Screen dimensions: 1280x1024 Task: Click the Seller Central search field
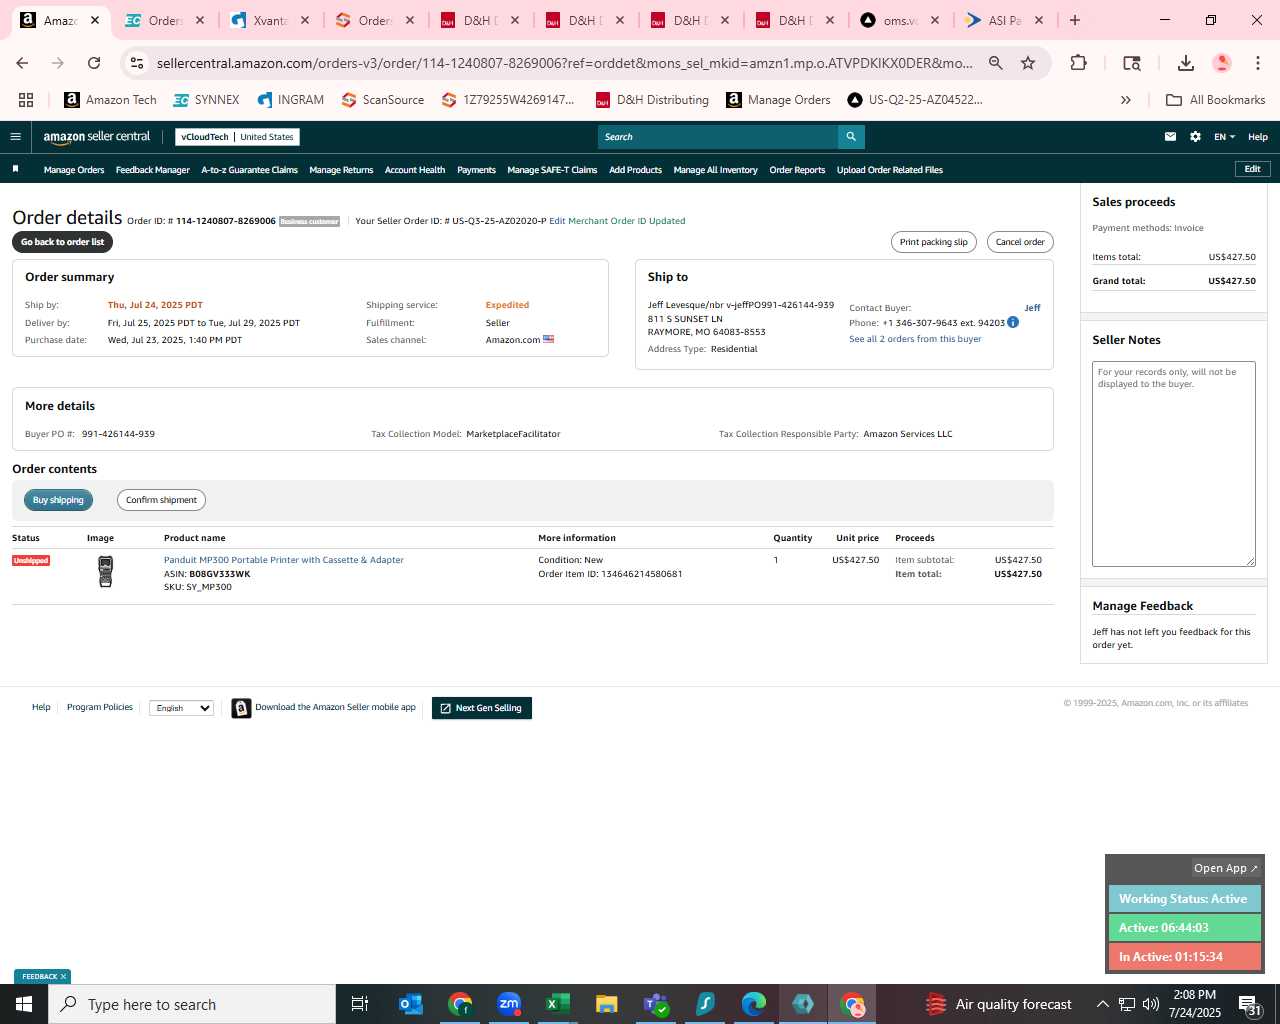tap(718, 137)
